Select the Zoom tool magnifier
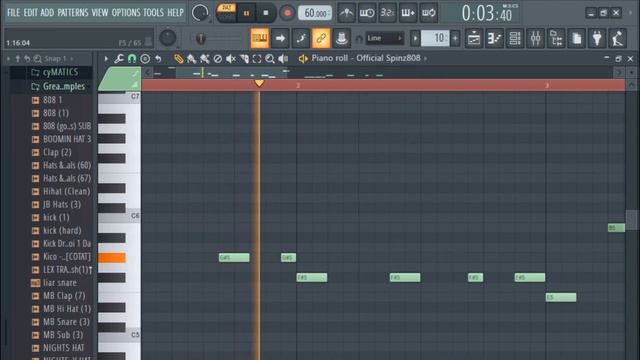The height and width of the screenshot is (360, 640). (270, 59)
